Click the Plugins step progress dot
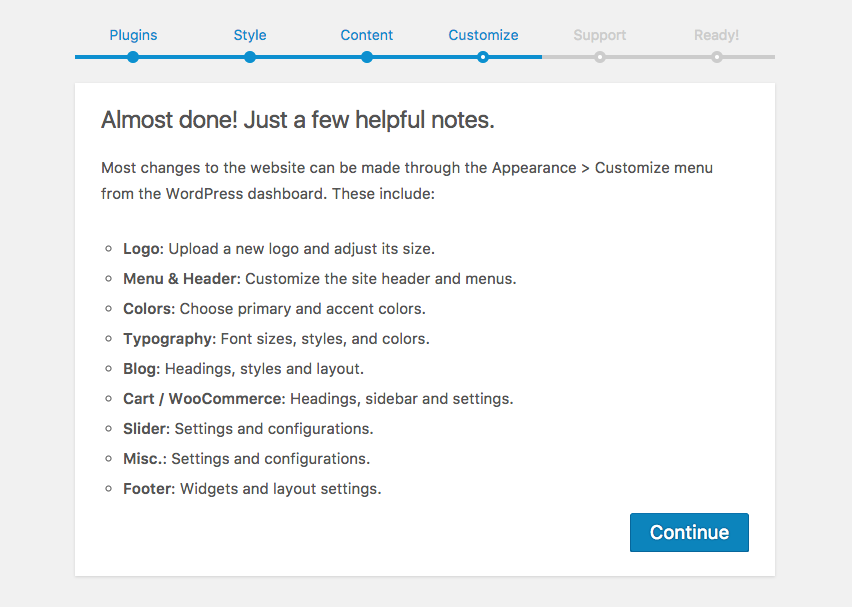This screenshot has width=852, height=607. 133,57
